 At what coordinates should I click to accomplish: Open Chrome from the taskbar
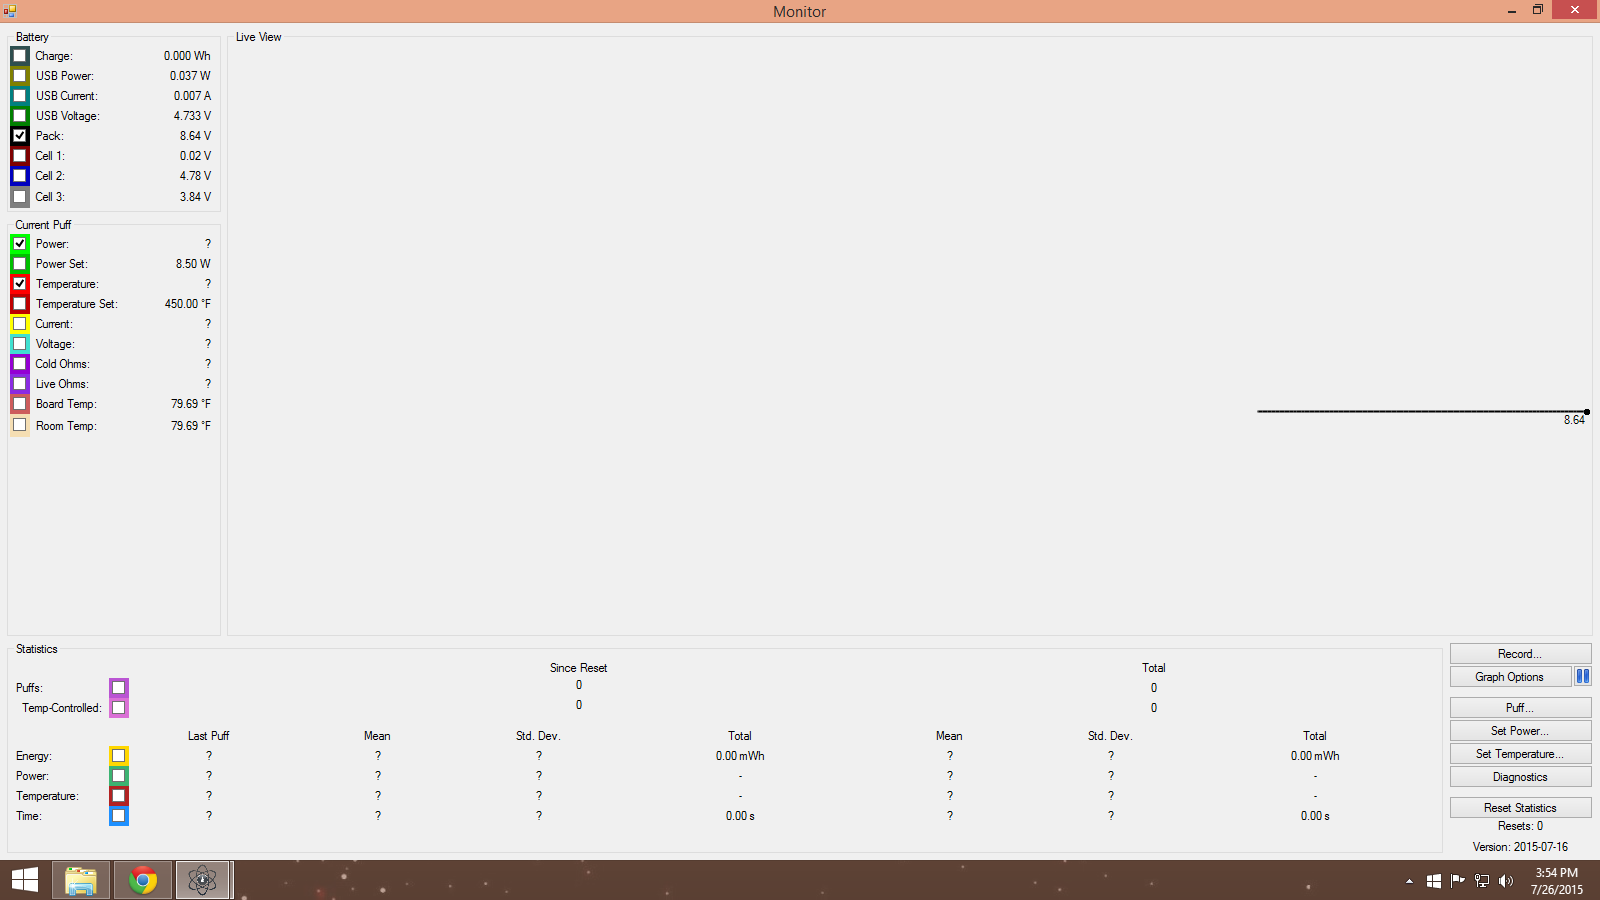point(143,880)
